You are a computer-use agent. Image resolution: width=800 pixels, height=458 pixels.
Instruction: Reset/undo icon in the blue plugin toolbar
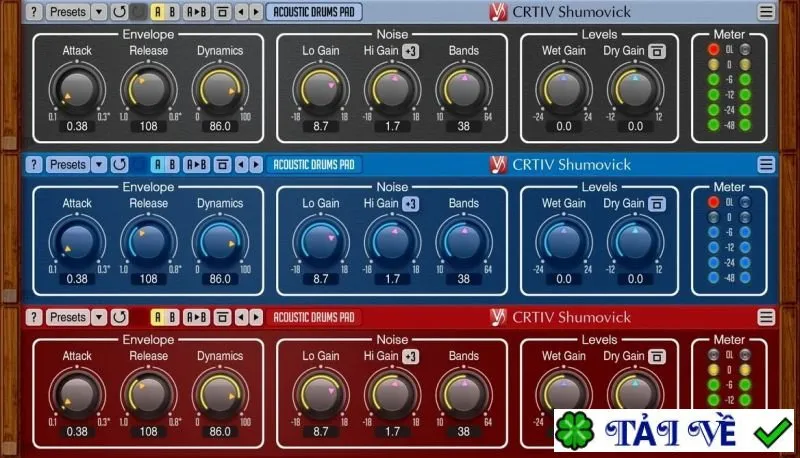click(x=119, y=165)
